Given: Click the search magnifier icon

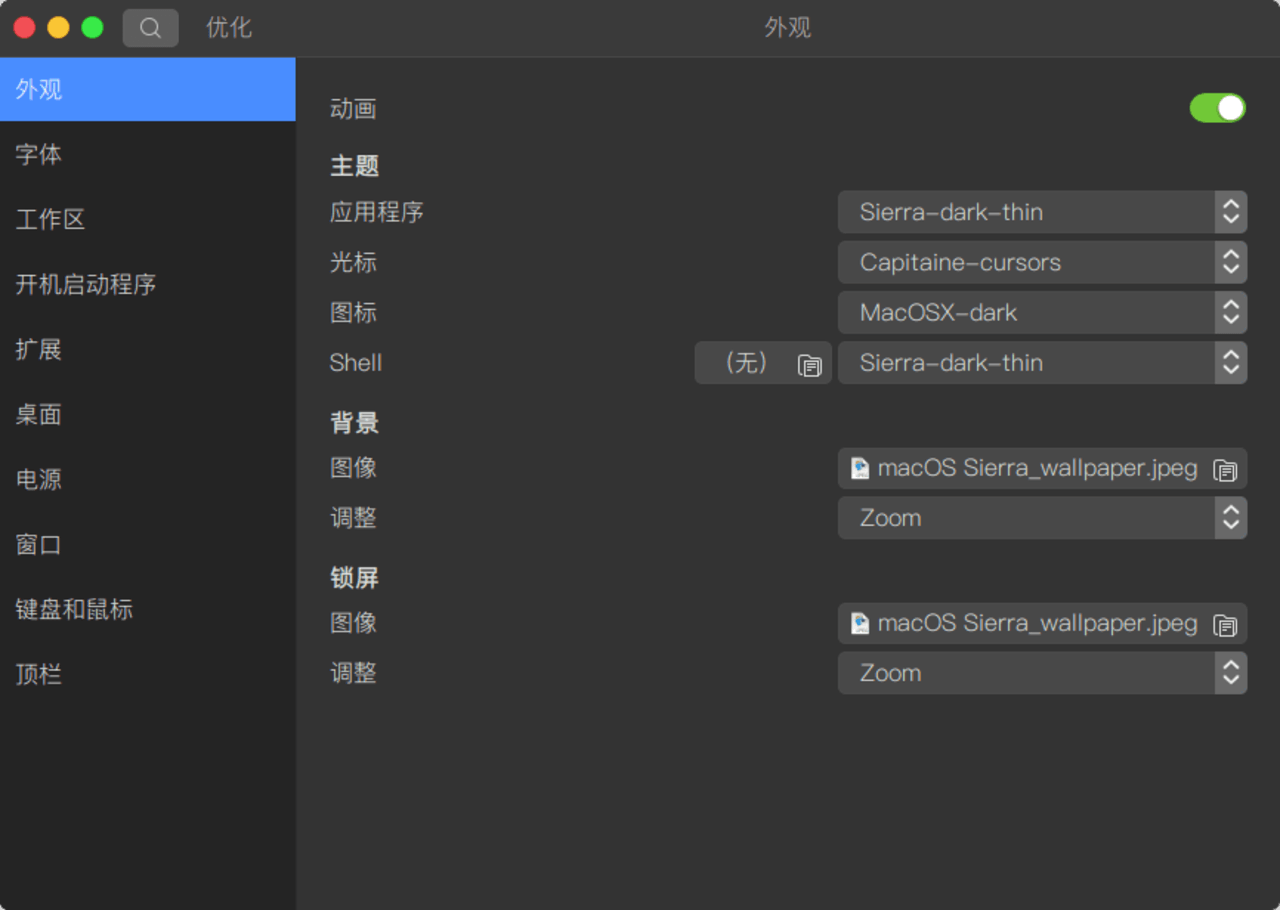Looking at the screenshot, I should (x=150, y=28).
